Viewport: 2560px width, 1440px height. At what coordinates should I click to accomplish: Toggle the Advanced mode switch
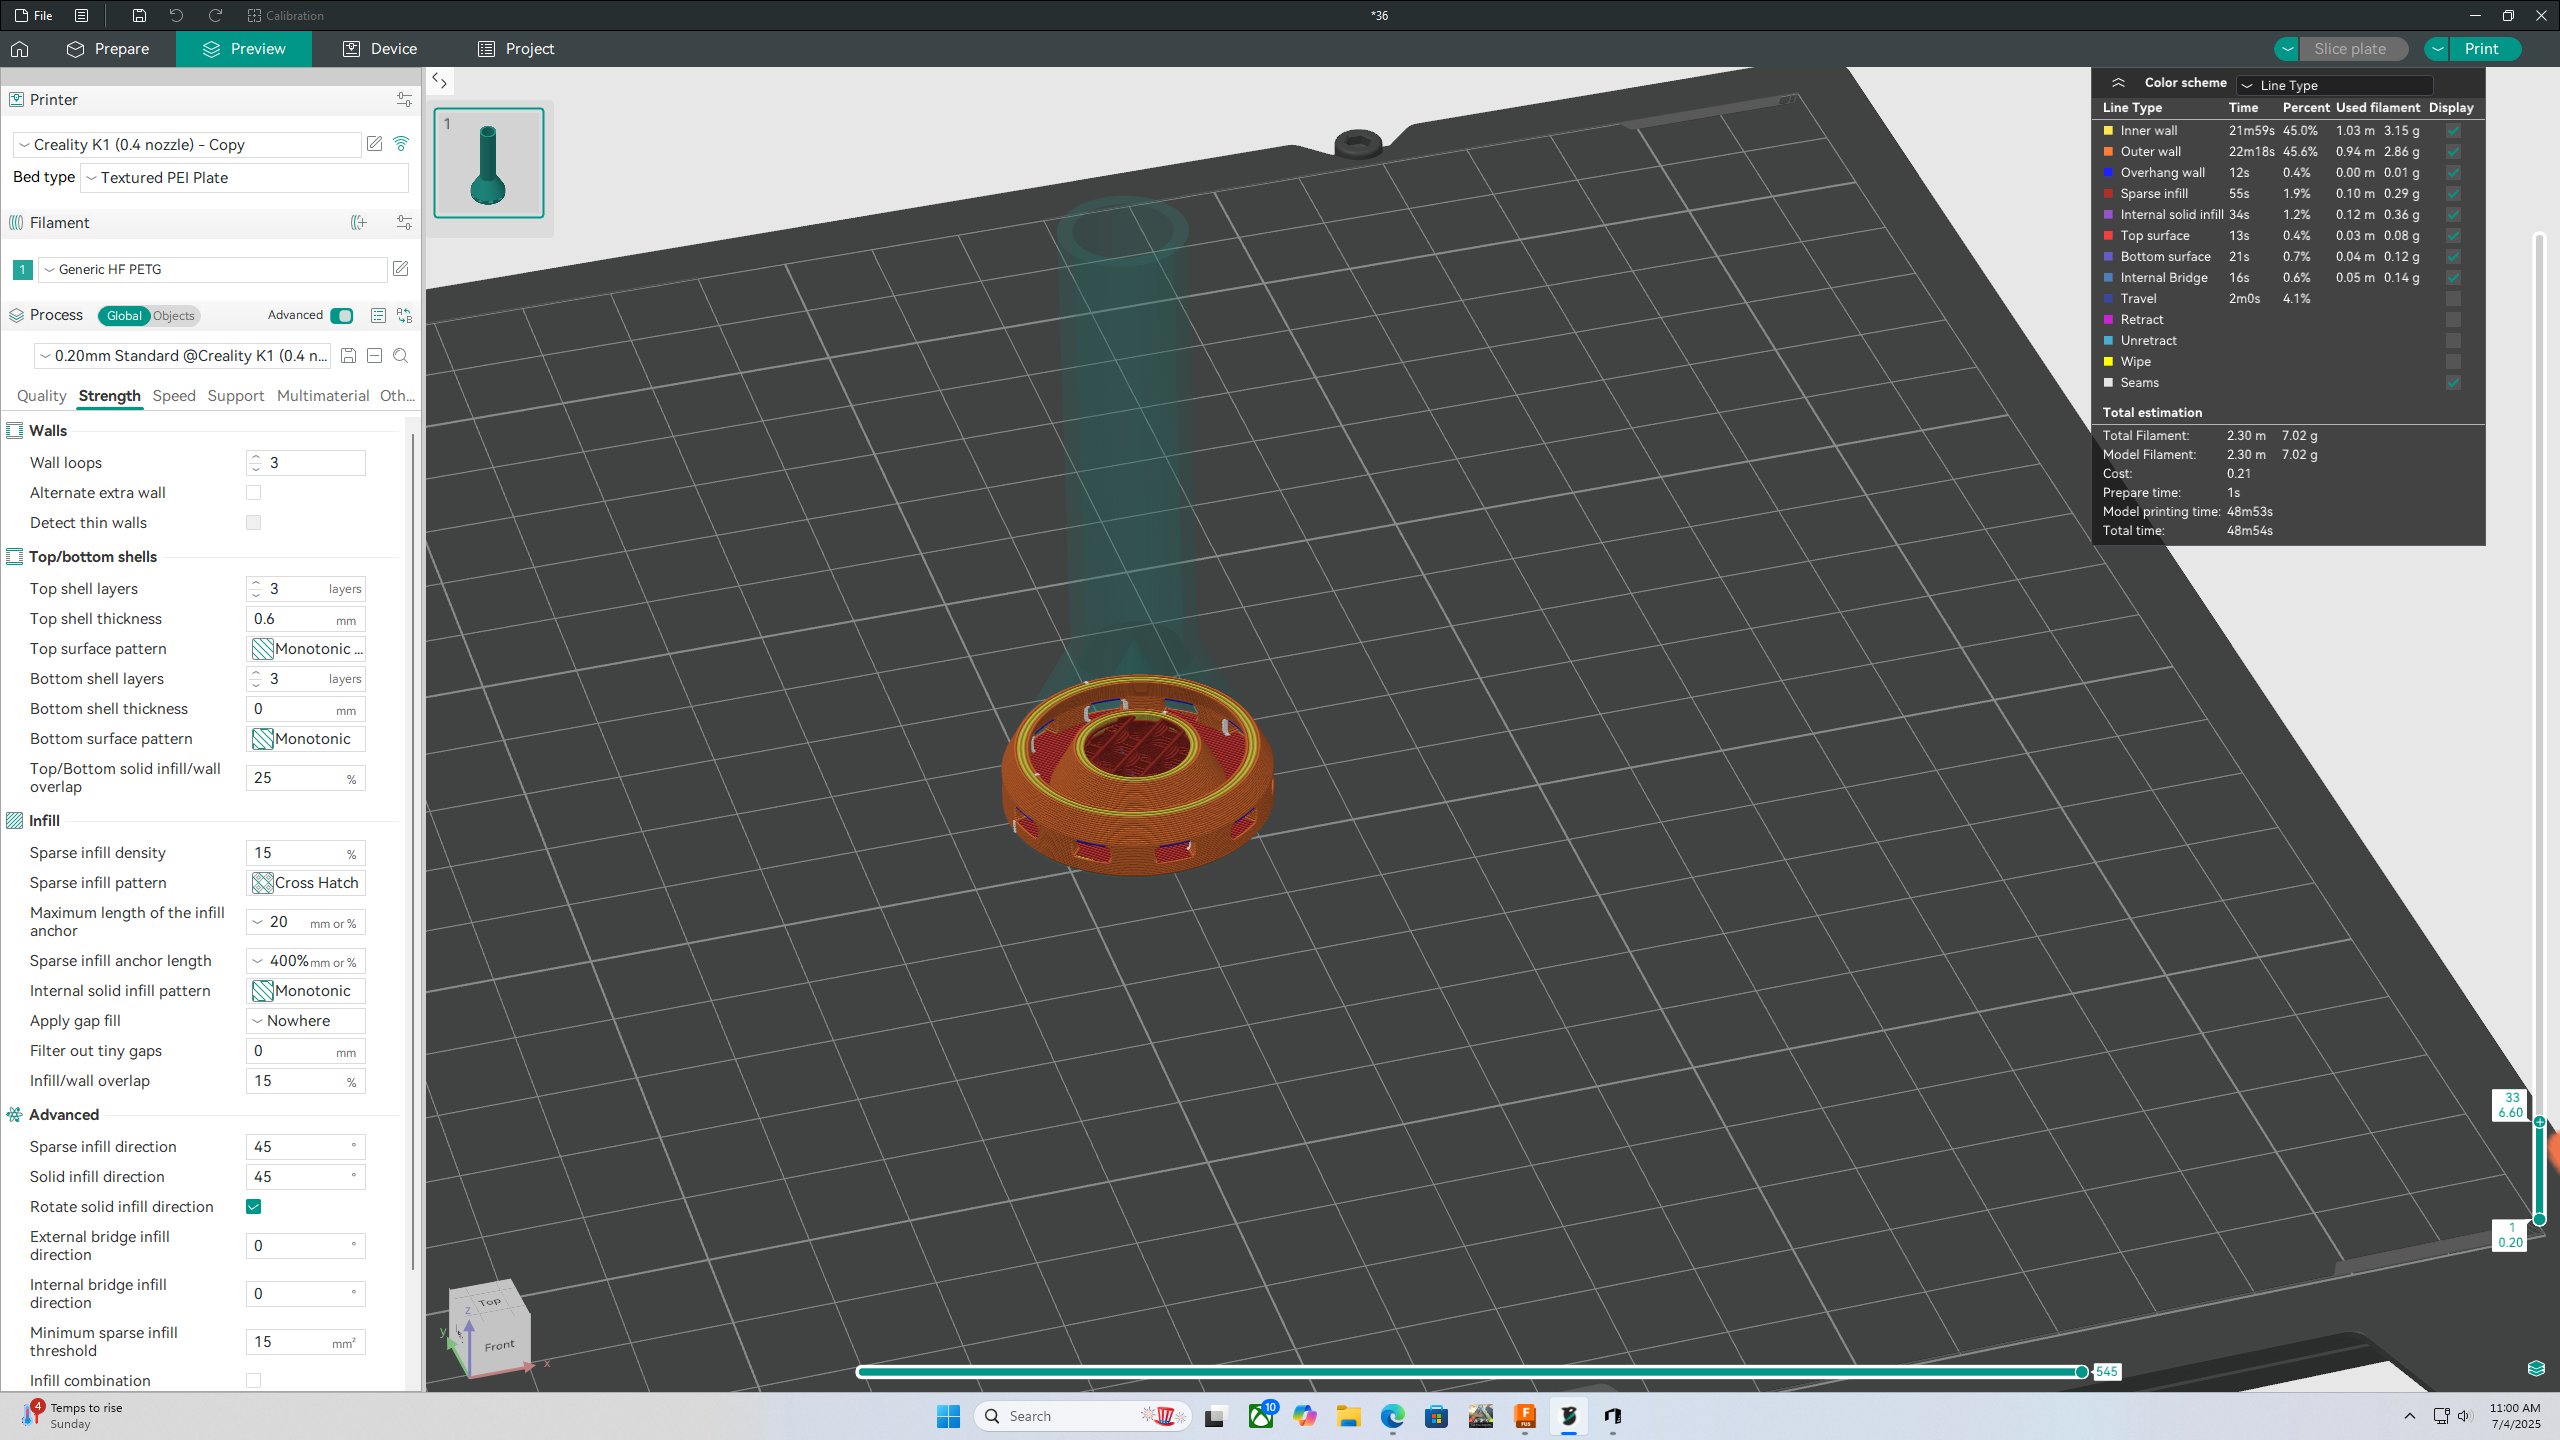coord(342,316)
